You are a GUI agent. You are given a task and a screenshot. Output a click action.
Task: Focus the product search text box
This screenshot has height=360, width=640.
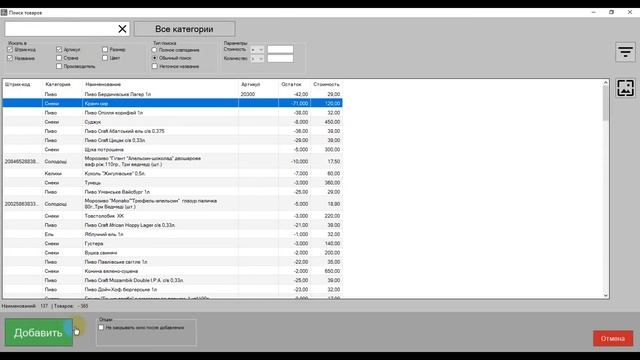[61, 29]
